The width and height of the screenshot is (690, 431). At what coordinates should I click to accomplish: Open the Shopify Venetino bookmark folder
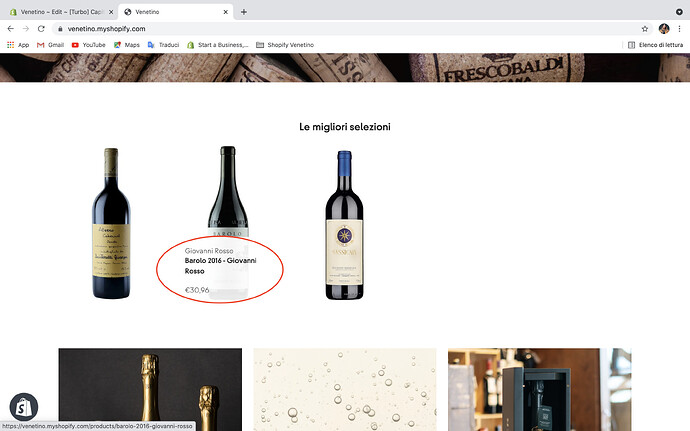coord(285,45)
